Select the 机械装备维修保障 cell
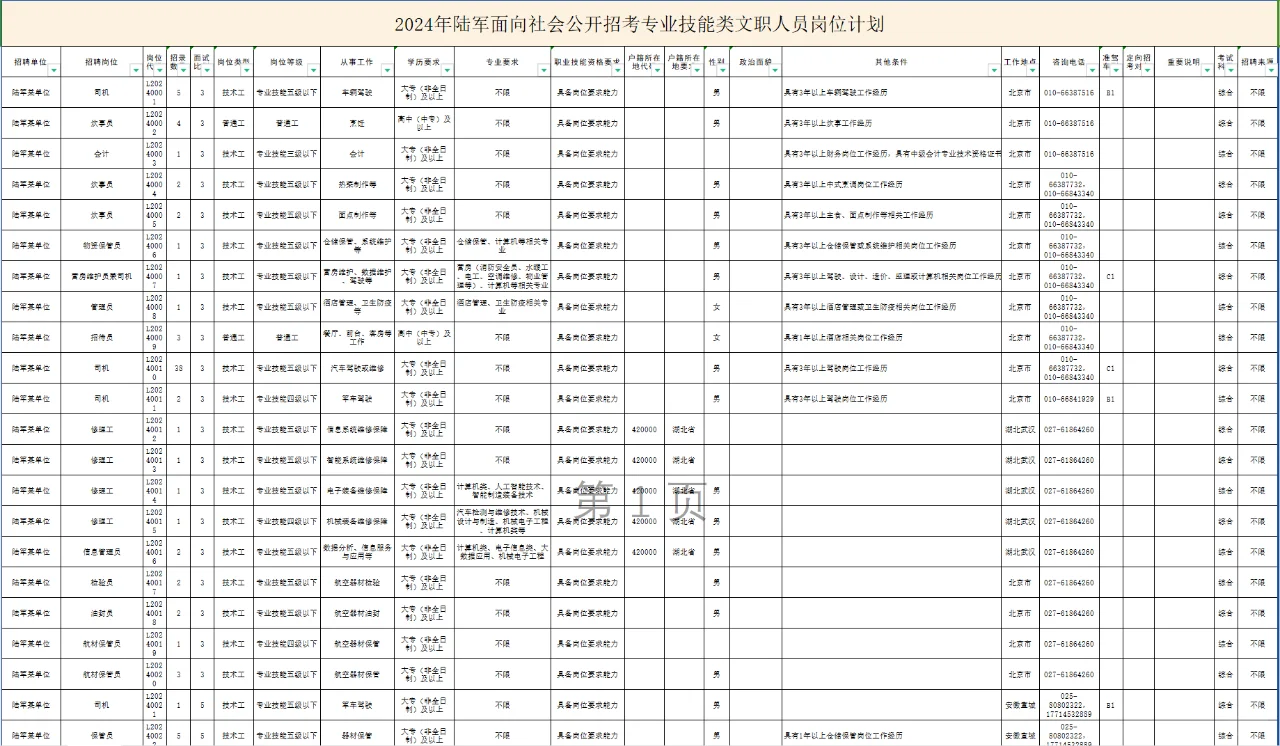This screenshot has height=746, width=1280. click(357, 521)
